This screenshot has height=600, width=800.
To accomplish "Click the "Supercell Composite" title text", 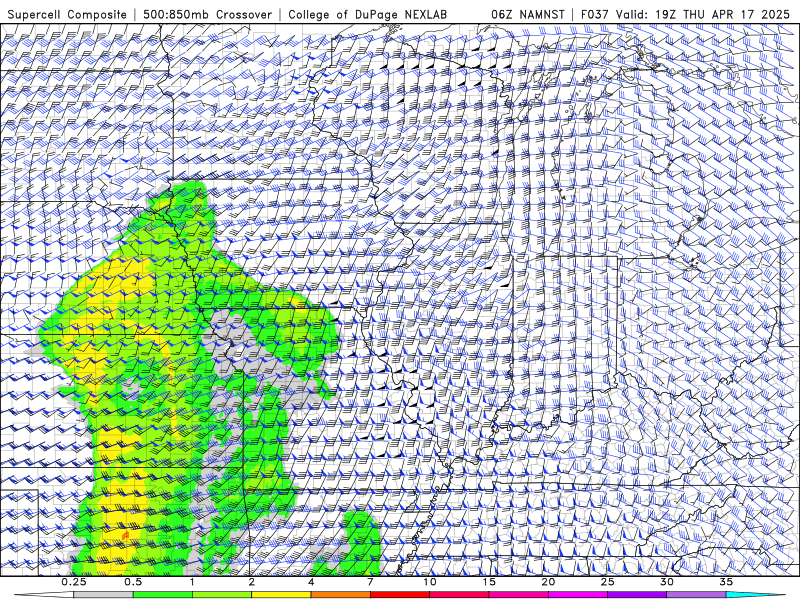I will click(x=67, y=15).
